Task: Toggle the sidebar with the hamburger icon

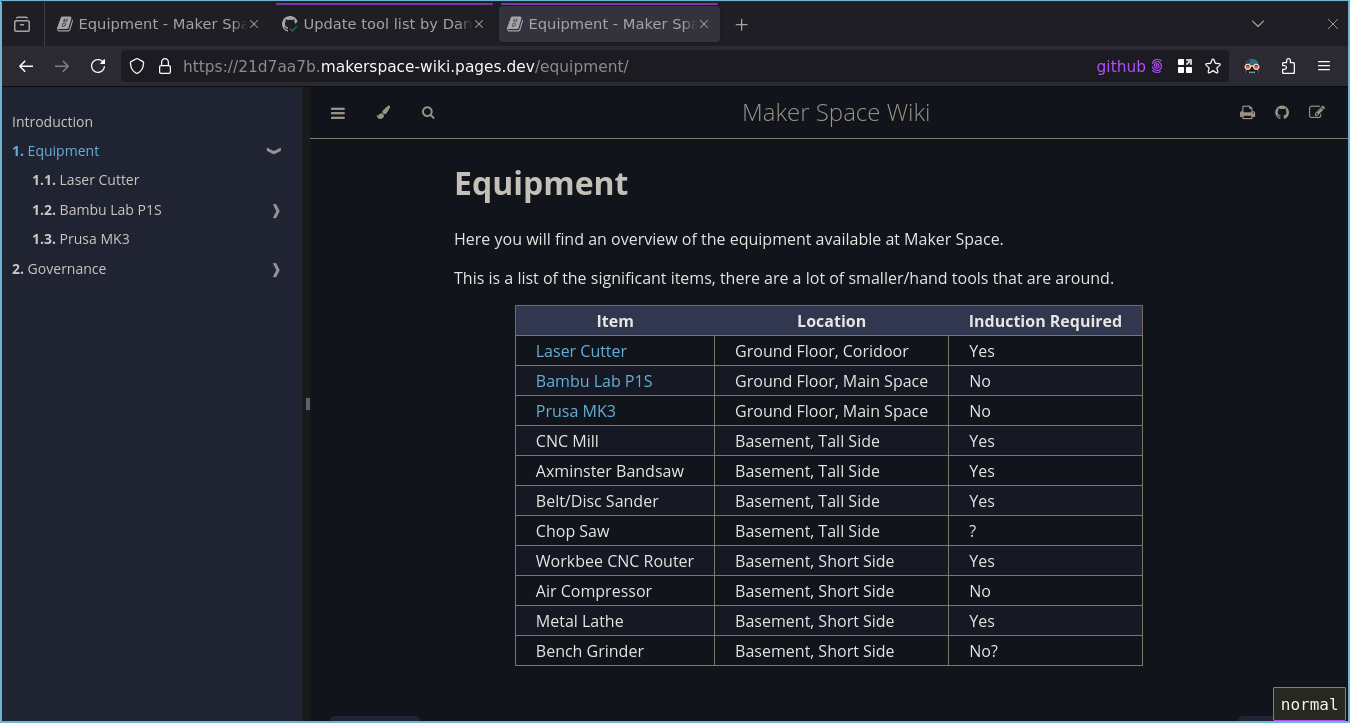Action: (x=338, y=113)
